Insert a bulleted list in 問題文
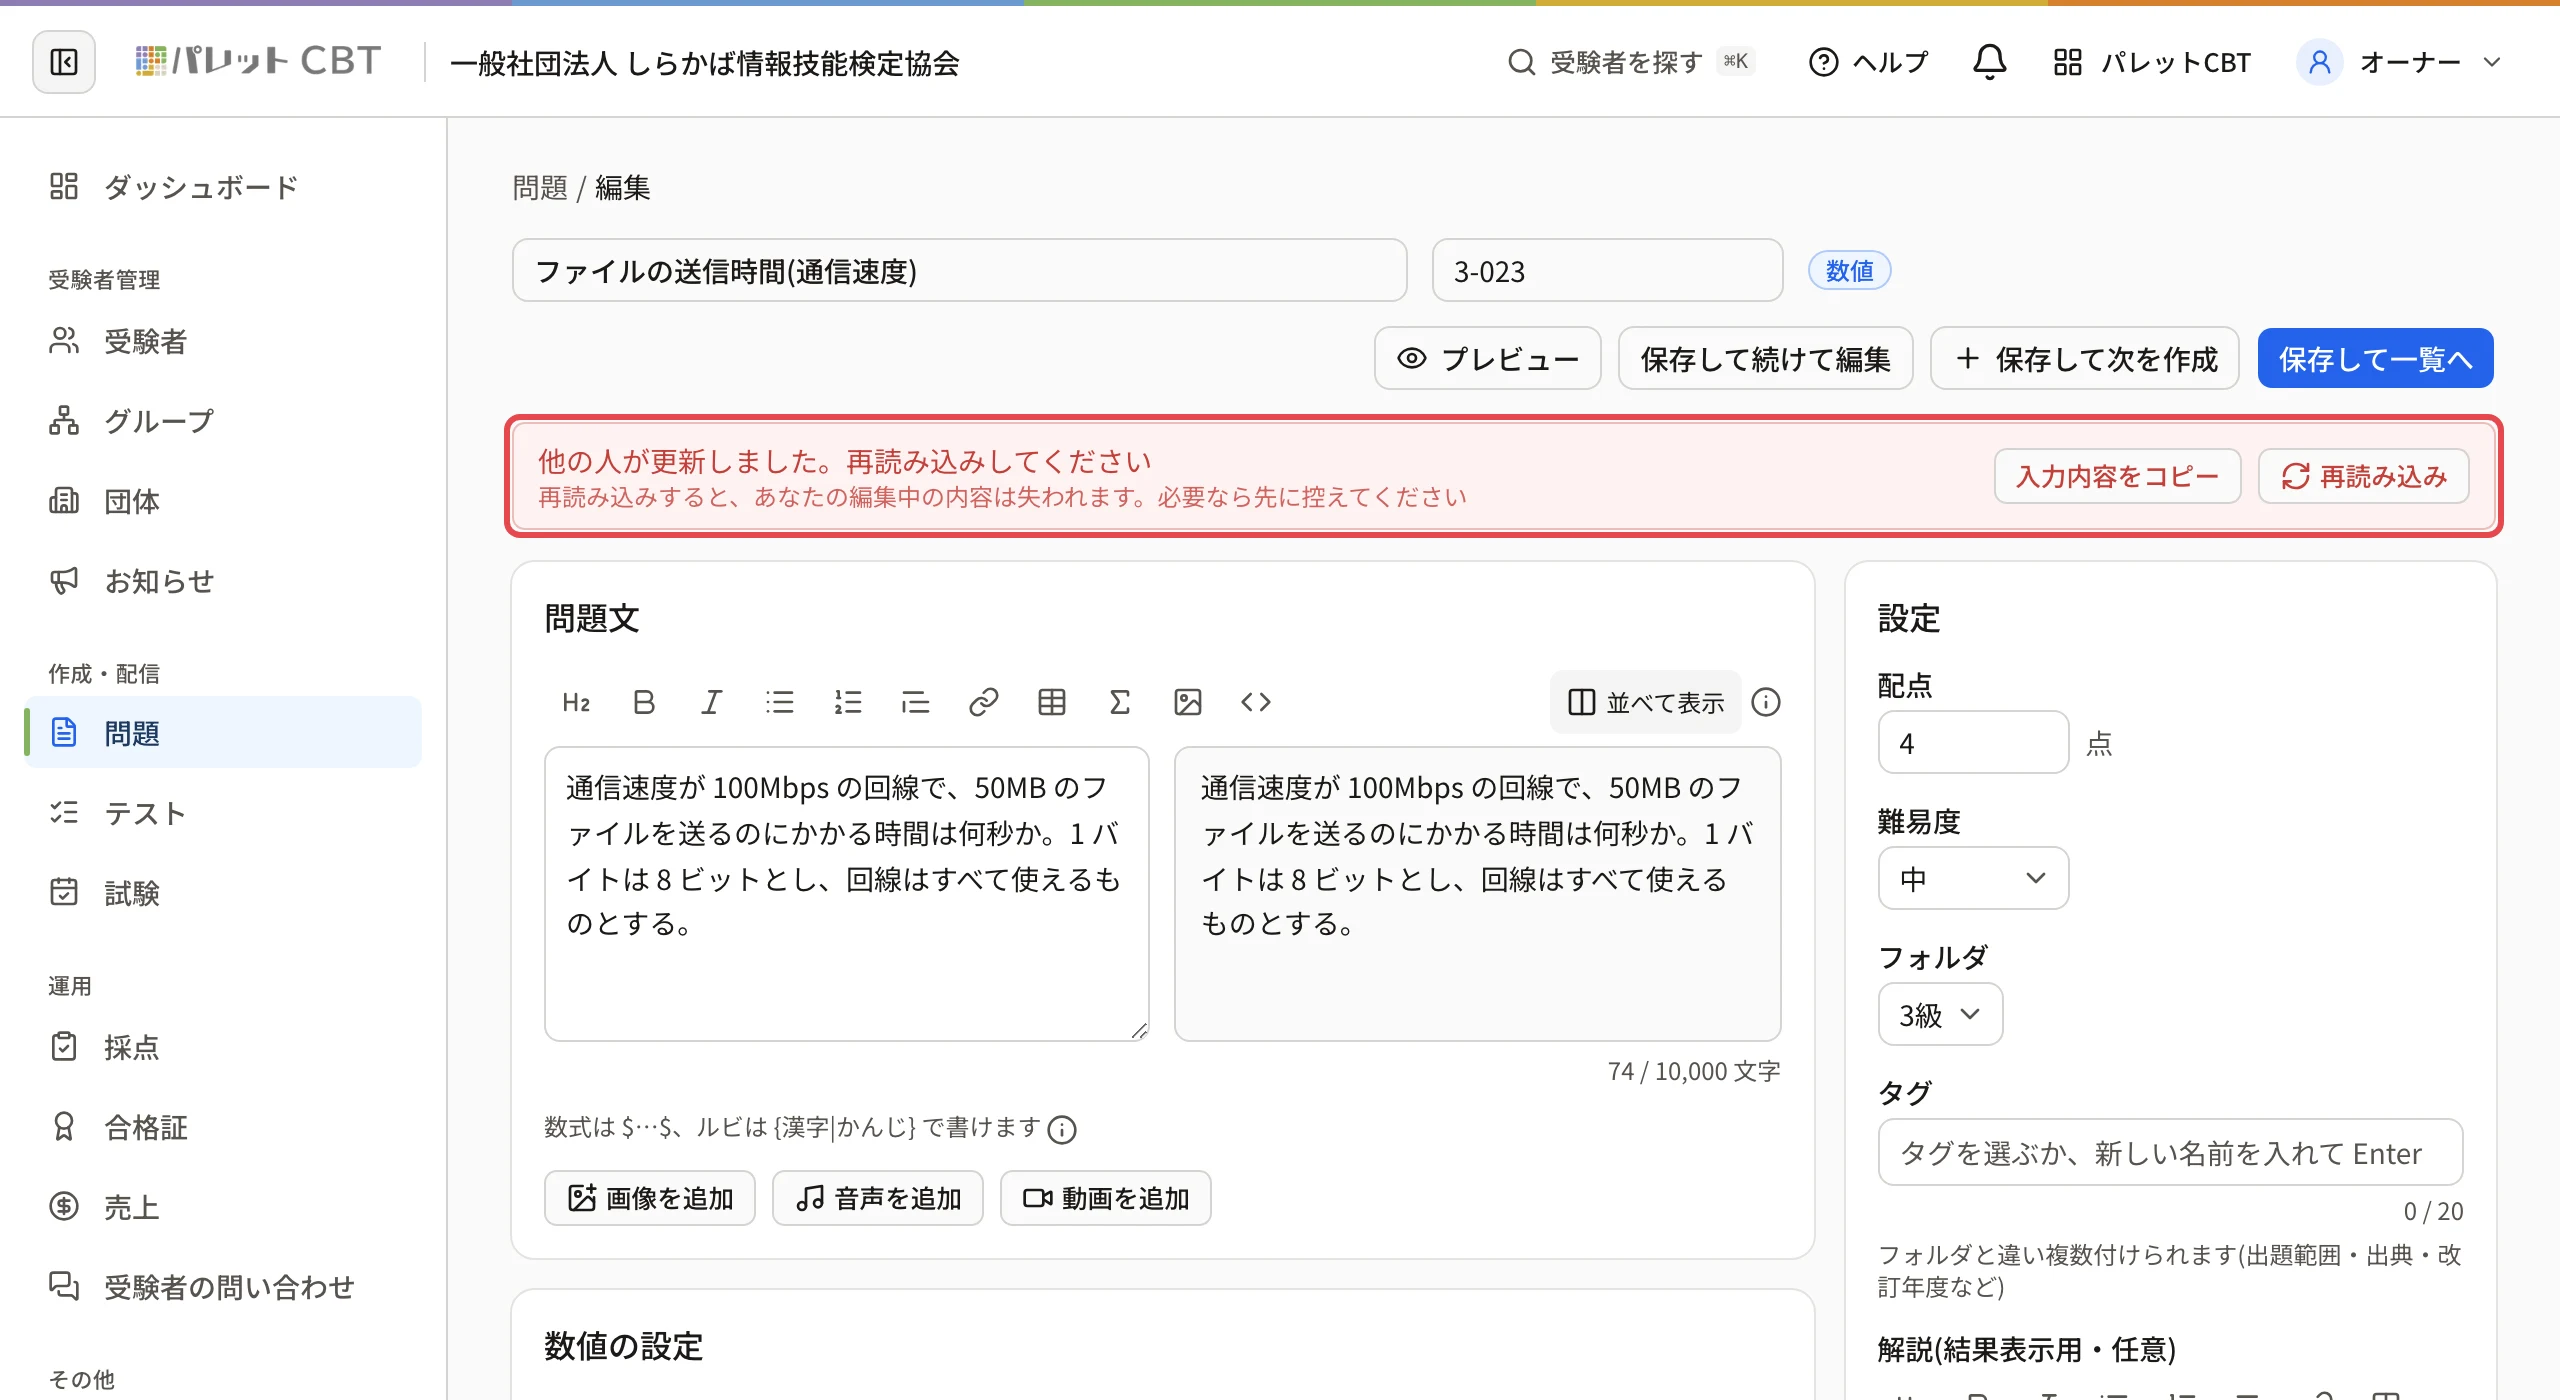The height and width of the screenshot is (1400, 2560). [x=779, y=702]
